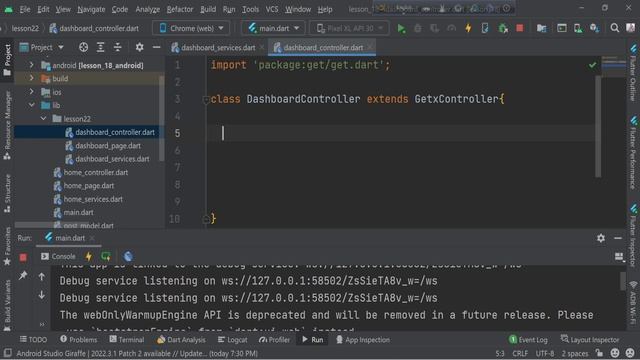Expand the build folder
This screenshot has width=640, height=360.
click(x=31, y=78)
